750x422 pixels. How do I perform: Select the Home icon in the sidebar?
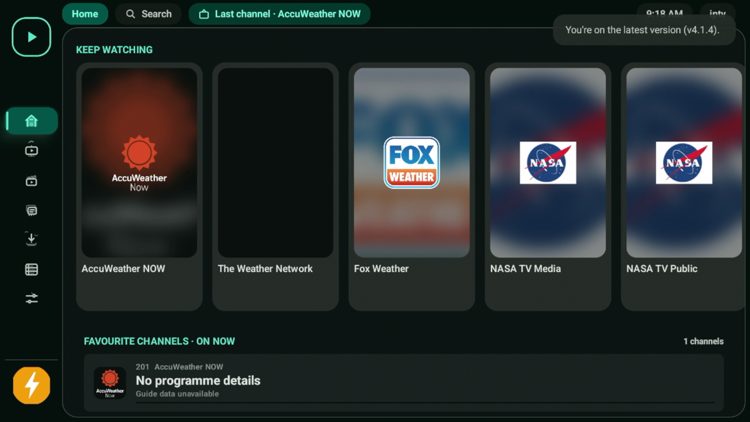point(32,121)
